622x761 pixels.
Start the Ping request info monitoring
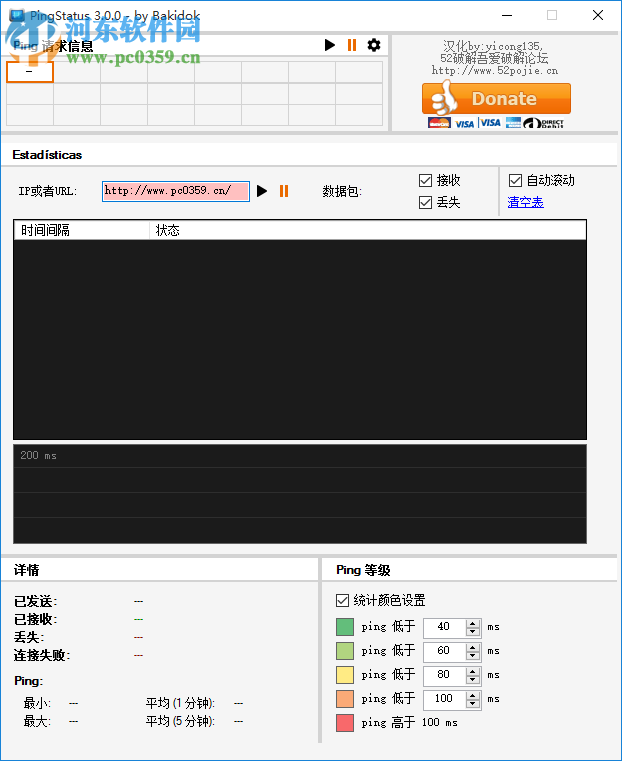pos(330,45)
